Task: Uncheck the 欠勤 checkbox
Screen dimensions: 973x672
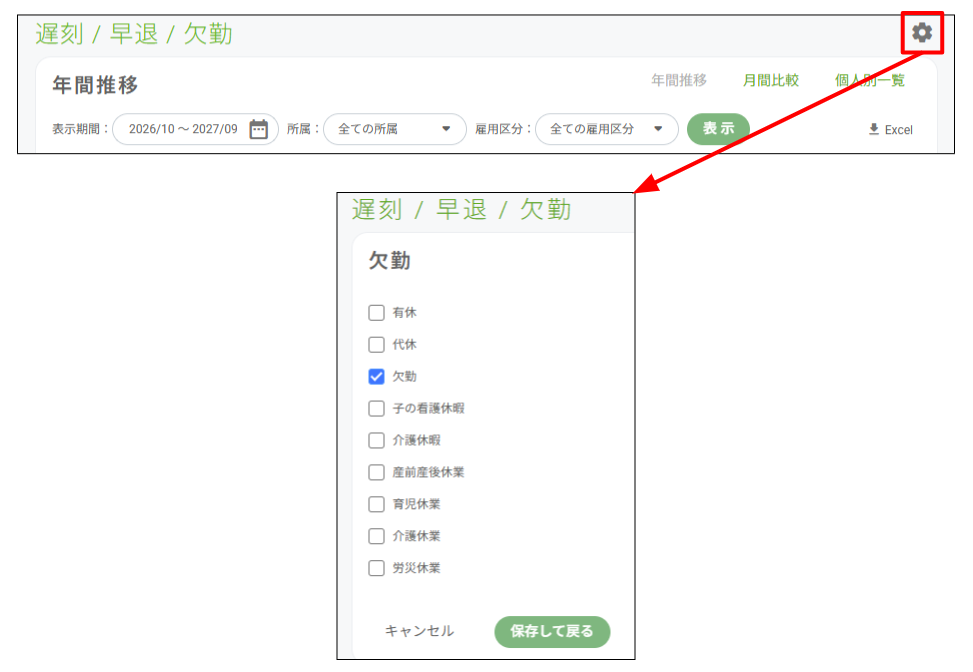Action: click(x=376, y=377)
